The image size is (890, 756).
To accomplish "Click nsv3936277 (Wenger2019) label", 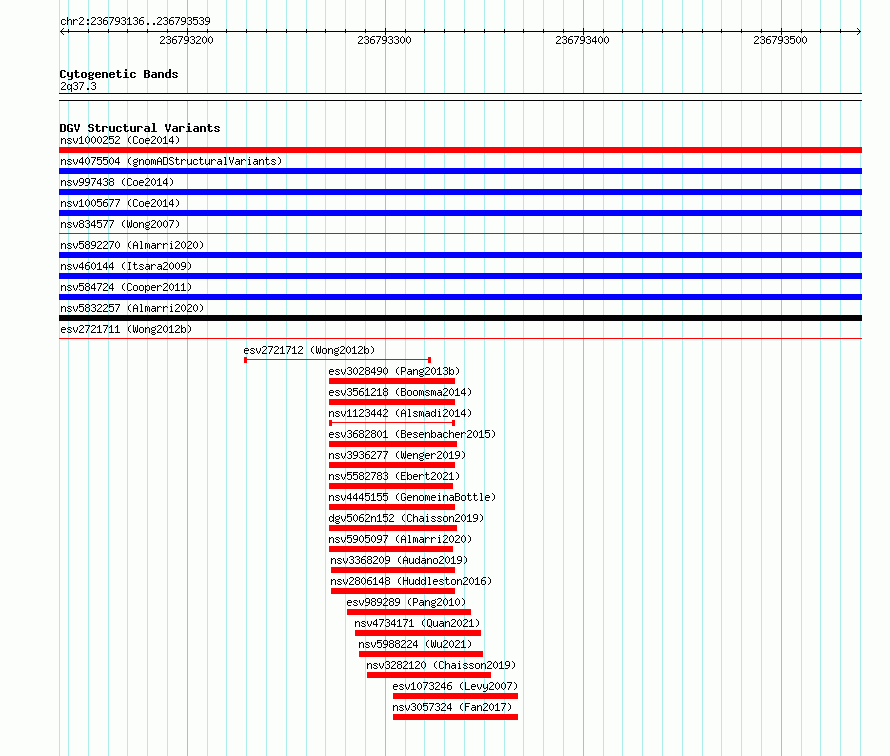I will coord(397,455).
